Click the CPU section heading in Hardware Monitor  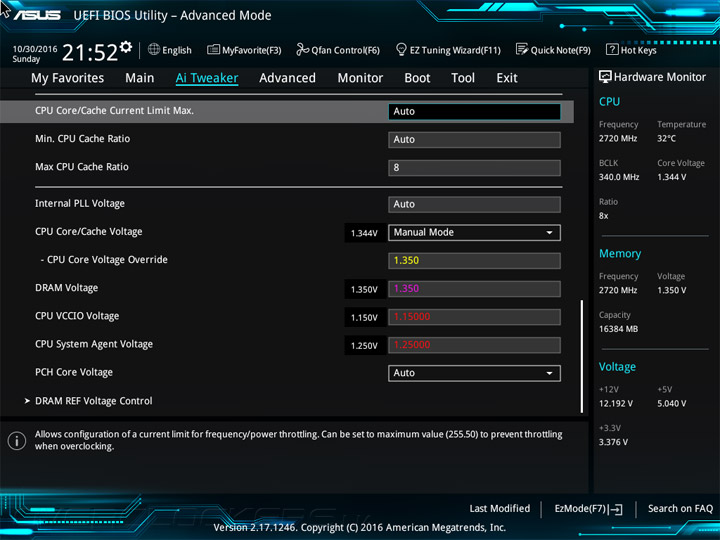click(609, 101)
